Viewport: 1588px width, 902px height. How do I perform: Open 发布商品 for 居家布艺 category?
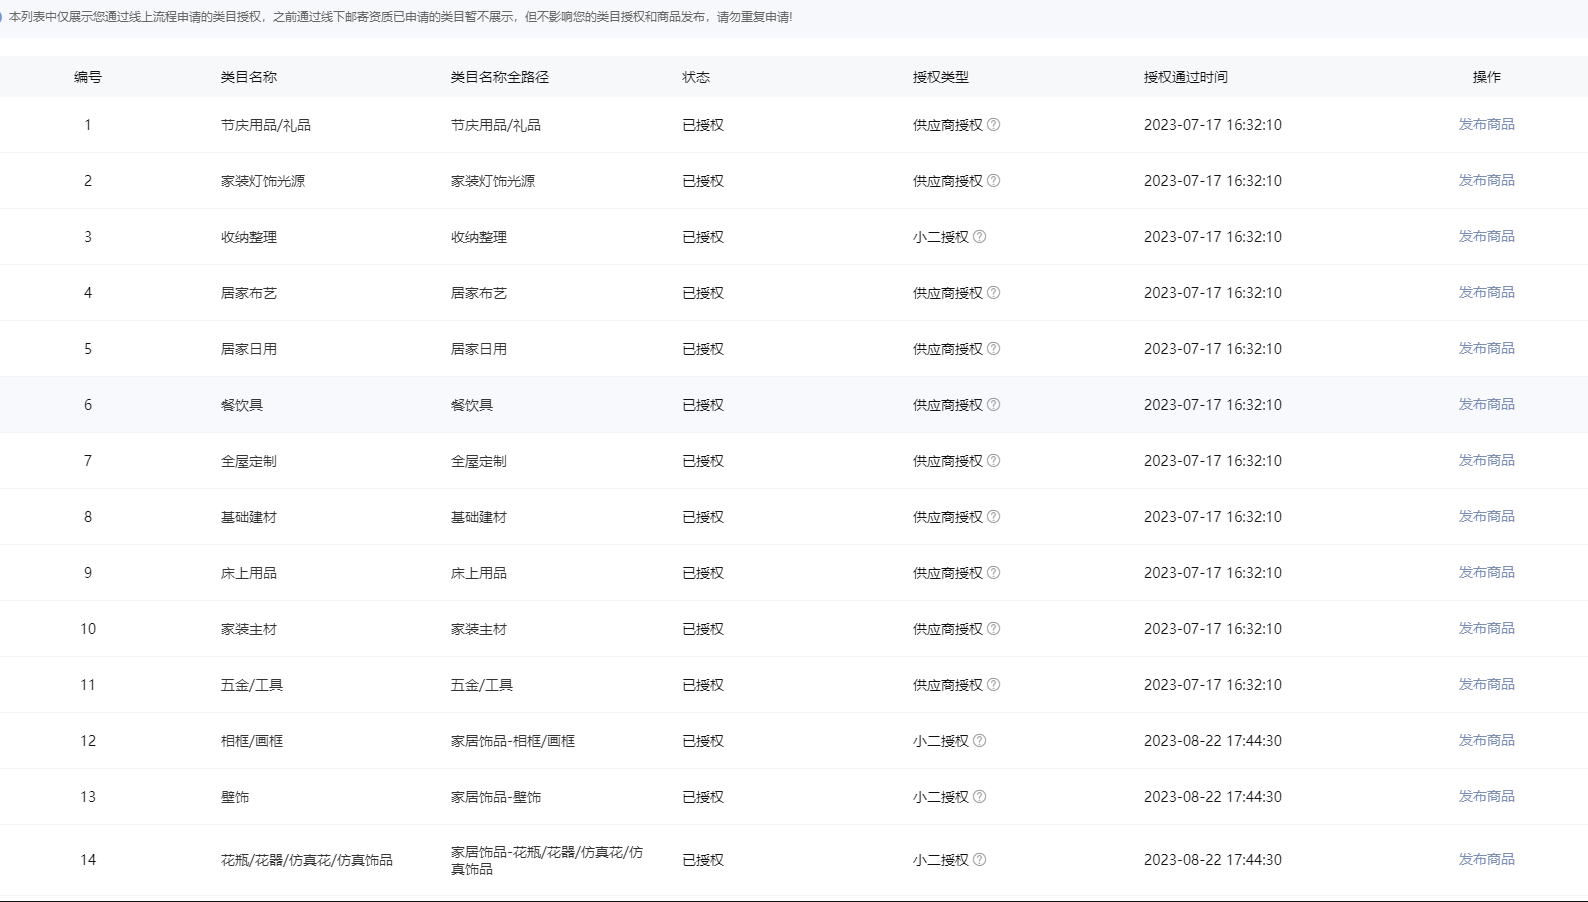(1486, 292)
